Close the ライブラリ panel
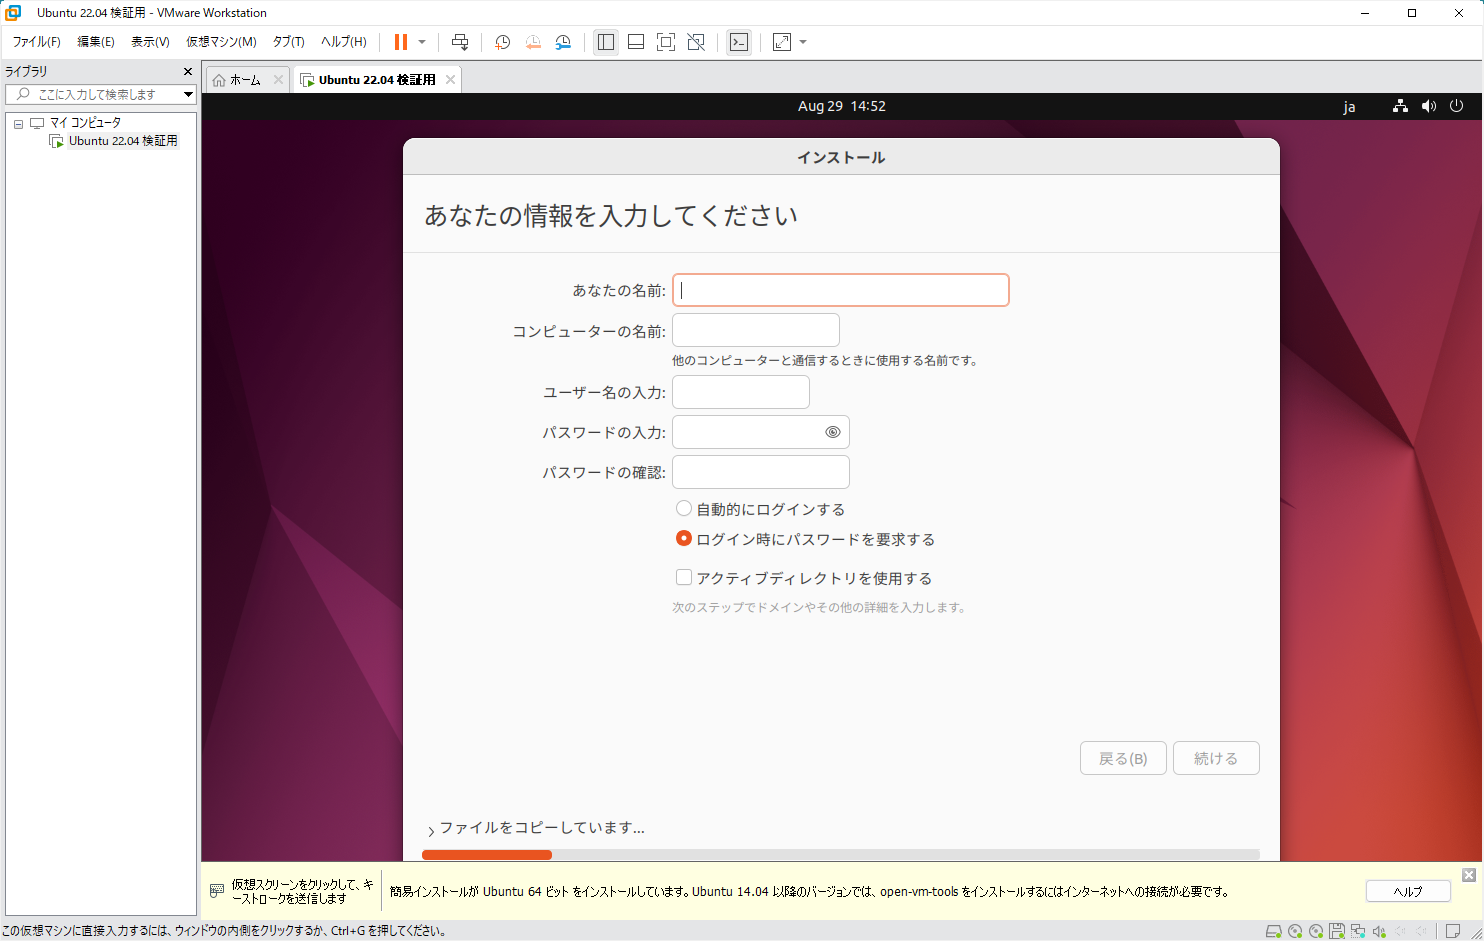Image resolution: width=1484 pixels, height=941 pixels. 188,72
